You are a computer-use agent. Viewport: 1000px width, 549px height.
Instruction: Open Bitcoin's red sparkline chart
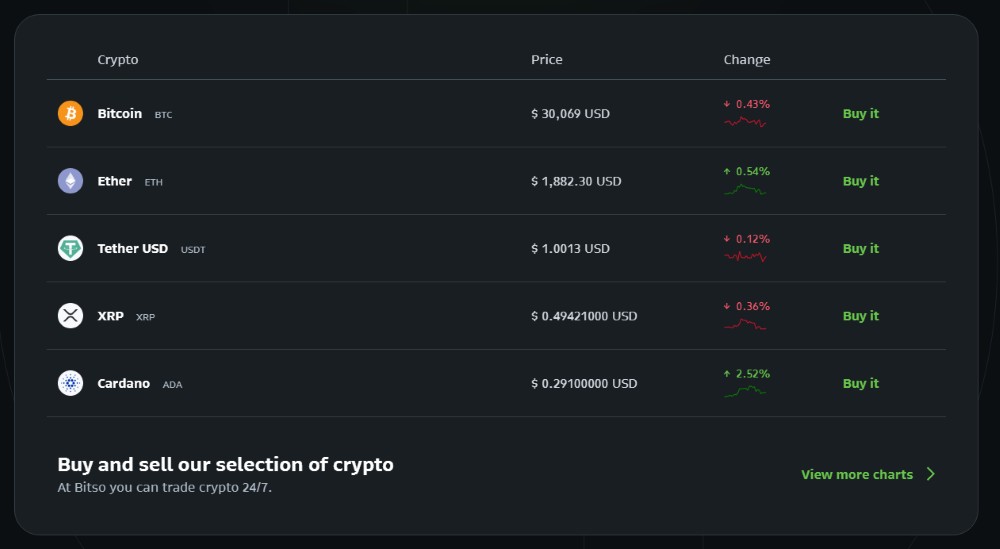(745, 121)
